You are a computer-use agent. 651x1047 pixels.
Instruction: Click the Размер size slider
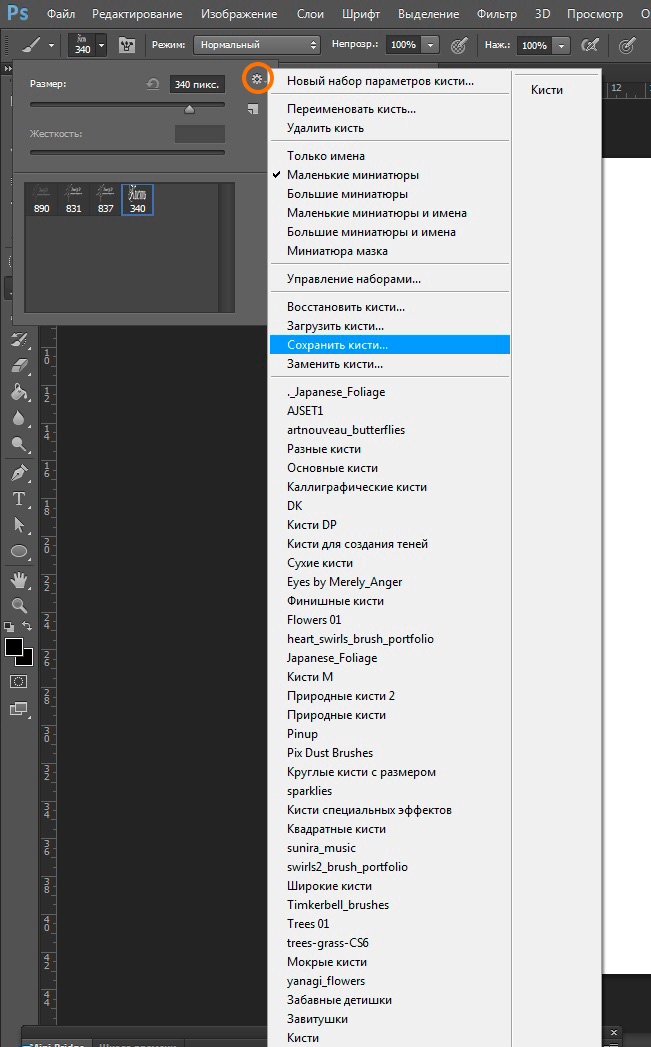[x=127, y=106]
